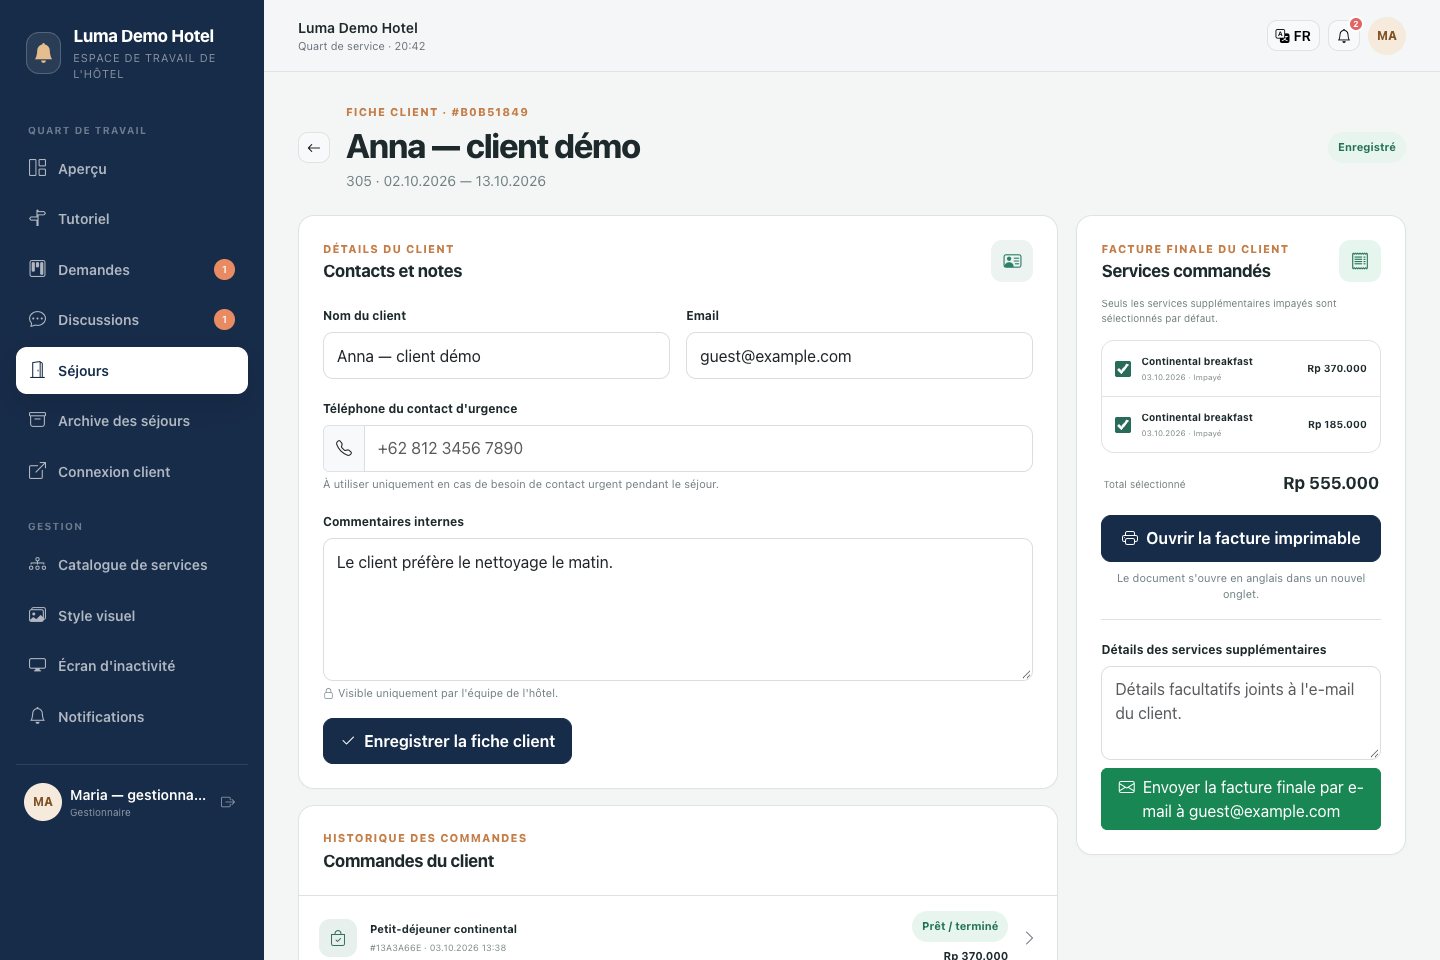Click Ouvrir la facture imprimable

pos(1241,539)
